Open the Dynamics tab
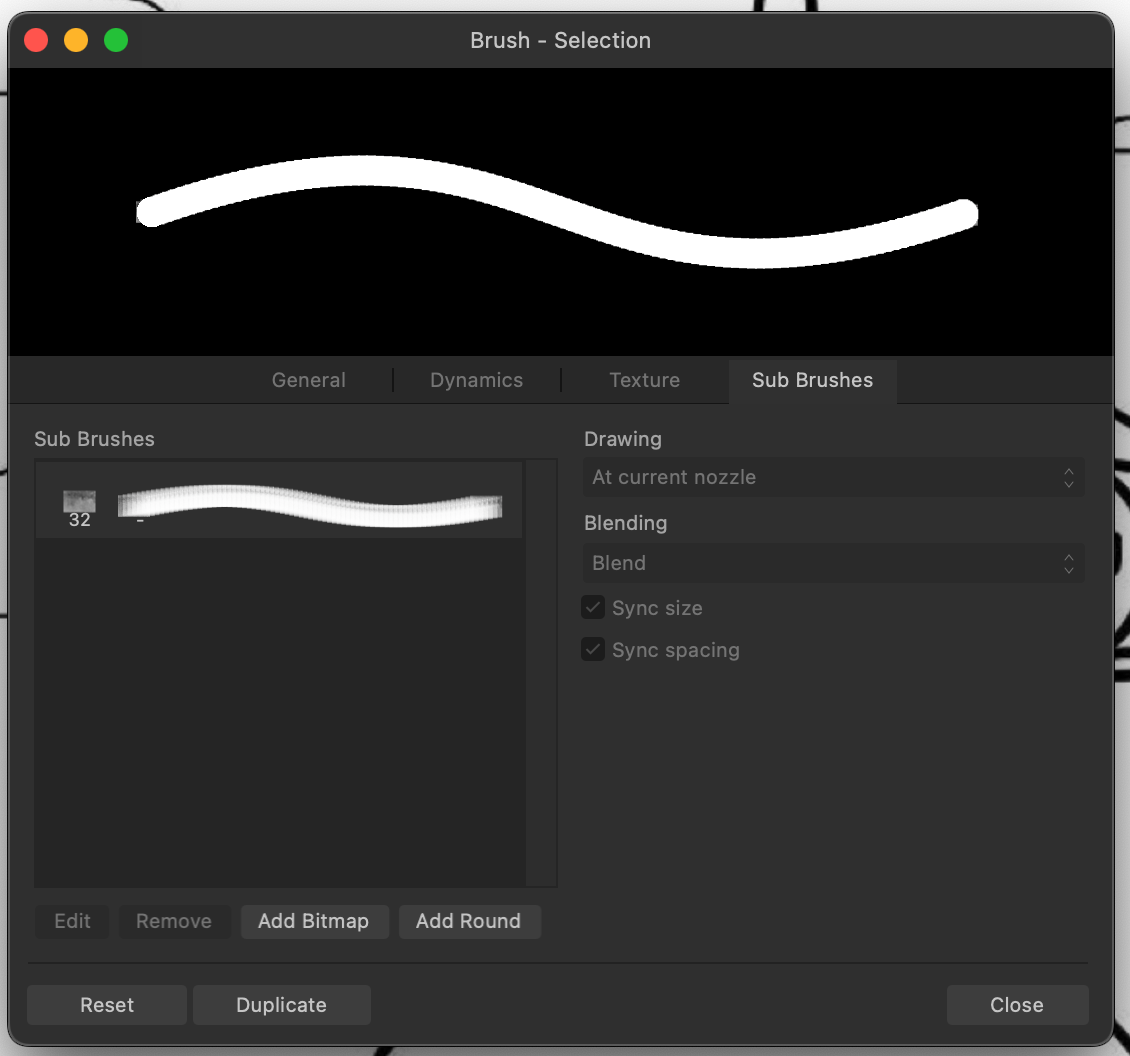 coord(476,380)
